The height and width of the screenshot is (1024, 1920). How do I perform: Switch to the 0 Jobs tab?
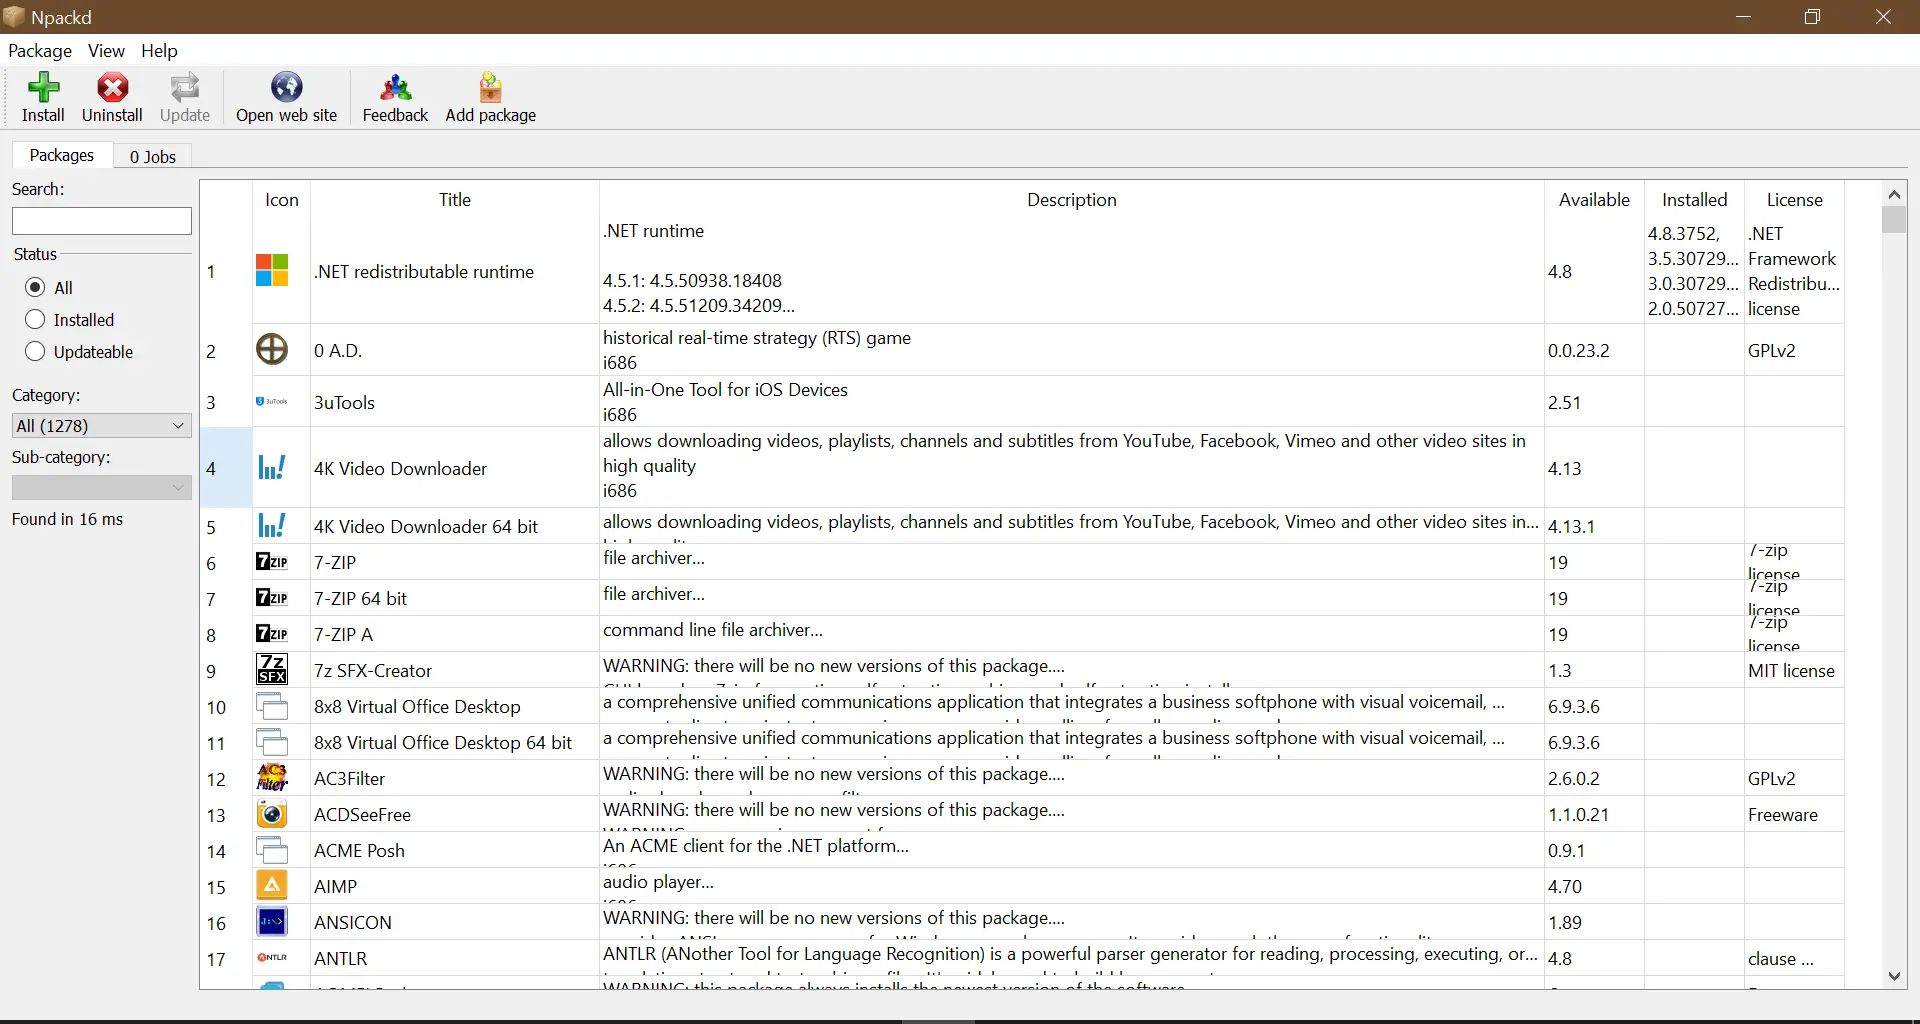(153, 157)
